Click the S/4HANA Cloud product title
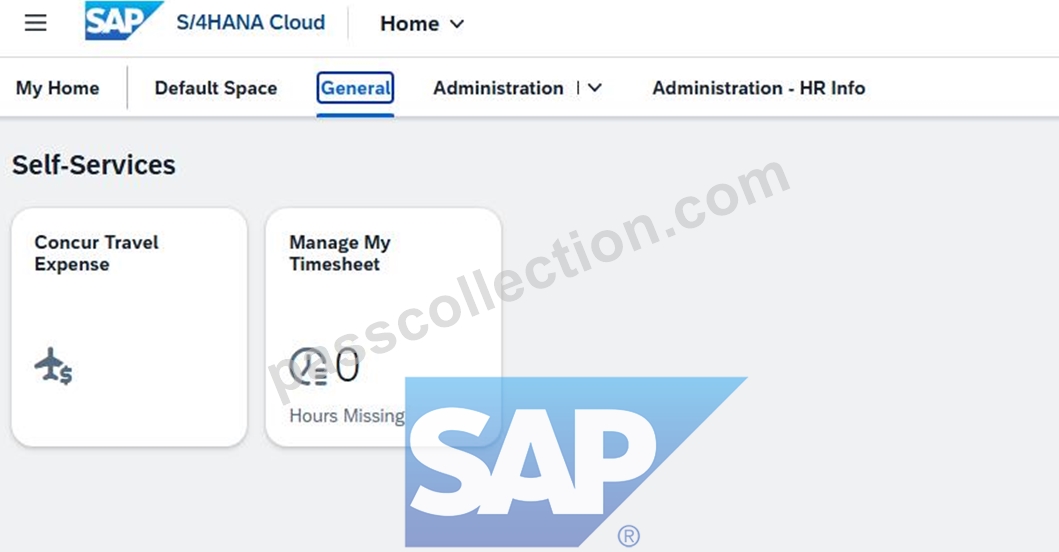The width and height of the screenshot is (1059, 552). tap(251, 22)
